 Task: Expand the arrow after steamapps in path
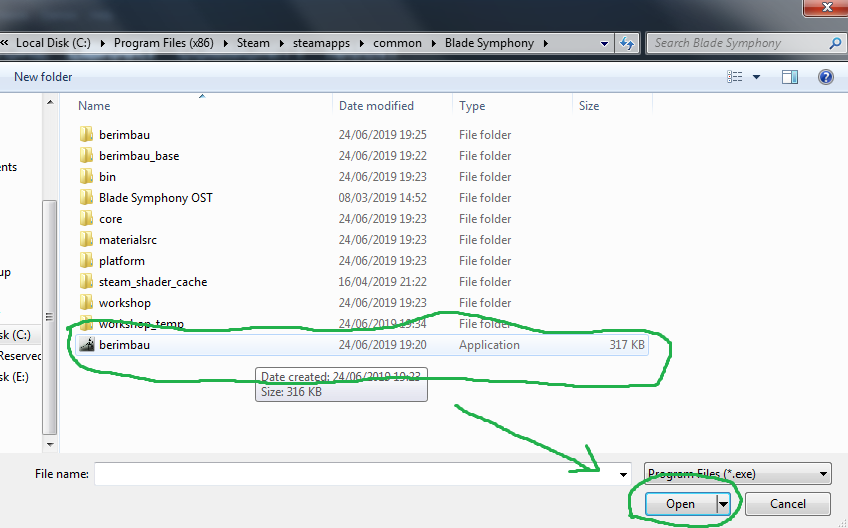[x=361, y=43]
